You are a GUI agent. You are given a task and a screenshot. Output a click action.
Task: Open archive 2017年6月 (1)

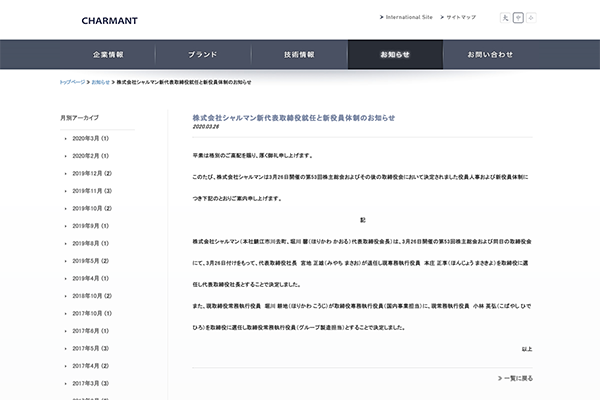click(91, 331)
